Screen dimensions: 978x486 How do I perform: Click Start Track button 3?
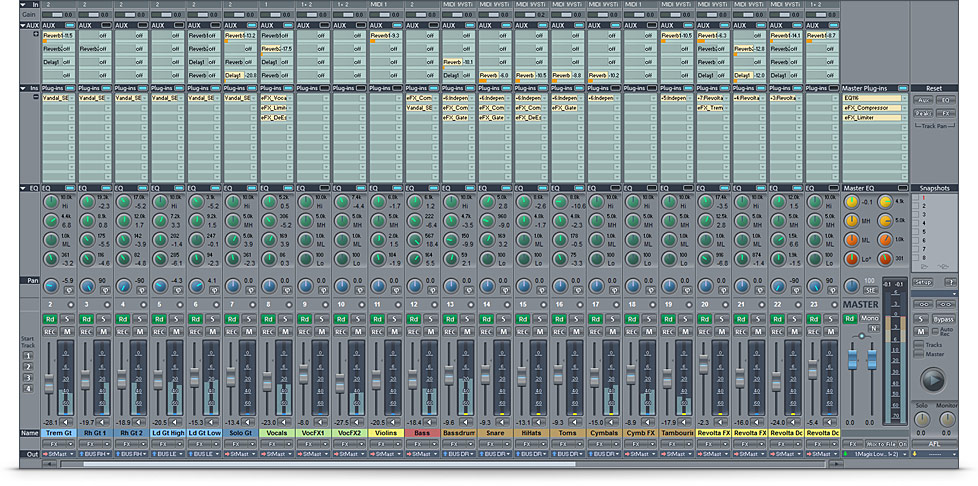[27, 377]
